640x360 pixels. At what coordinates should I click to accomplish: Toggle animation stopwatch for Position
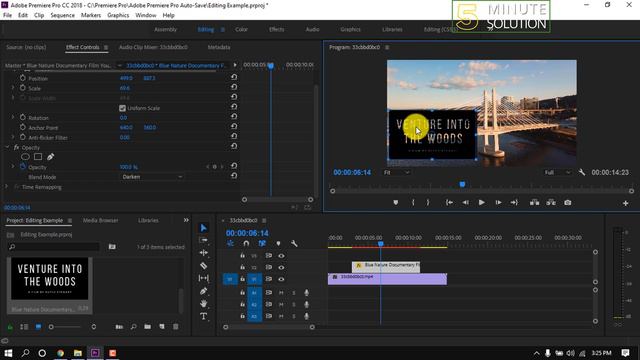22,78
